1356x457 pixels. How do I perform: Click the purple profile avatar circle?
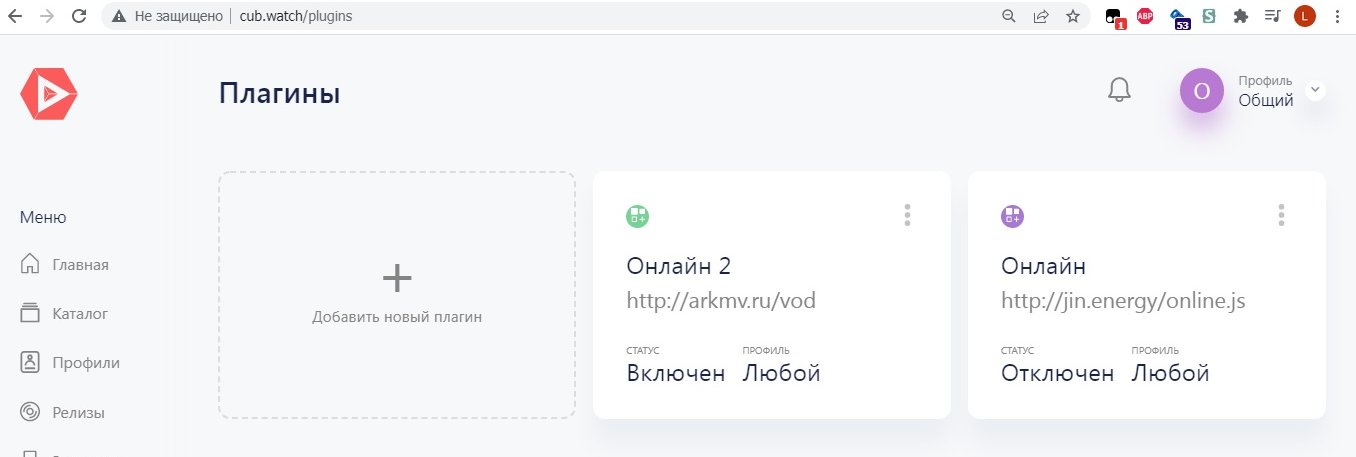1202,91
